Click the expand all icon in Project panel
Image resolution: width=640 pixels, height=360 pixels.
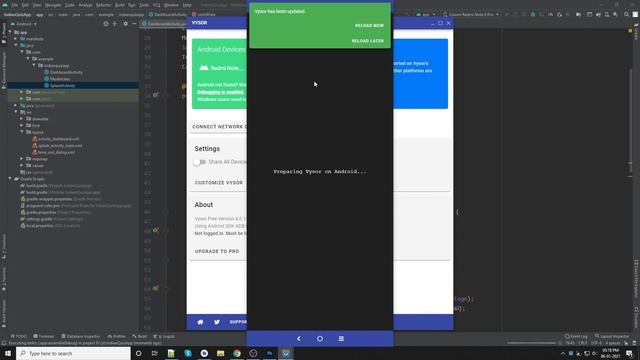pyautogui.click(x=115, y=24)
